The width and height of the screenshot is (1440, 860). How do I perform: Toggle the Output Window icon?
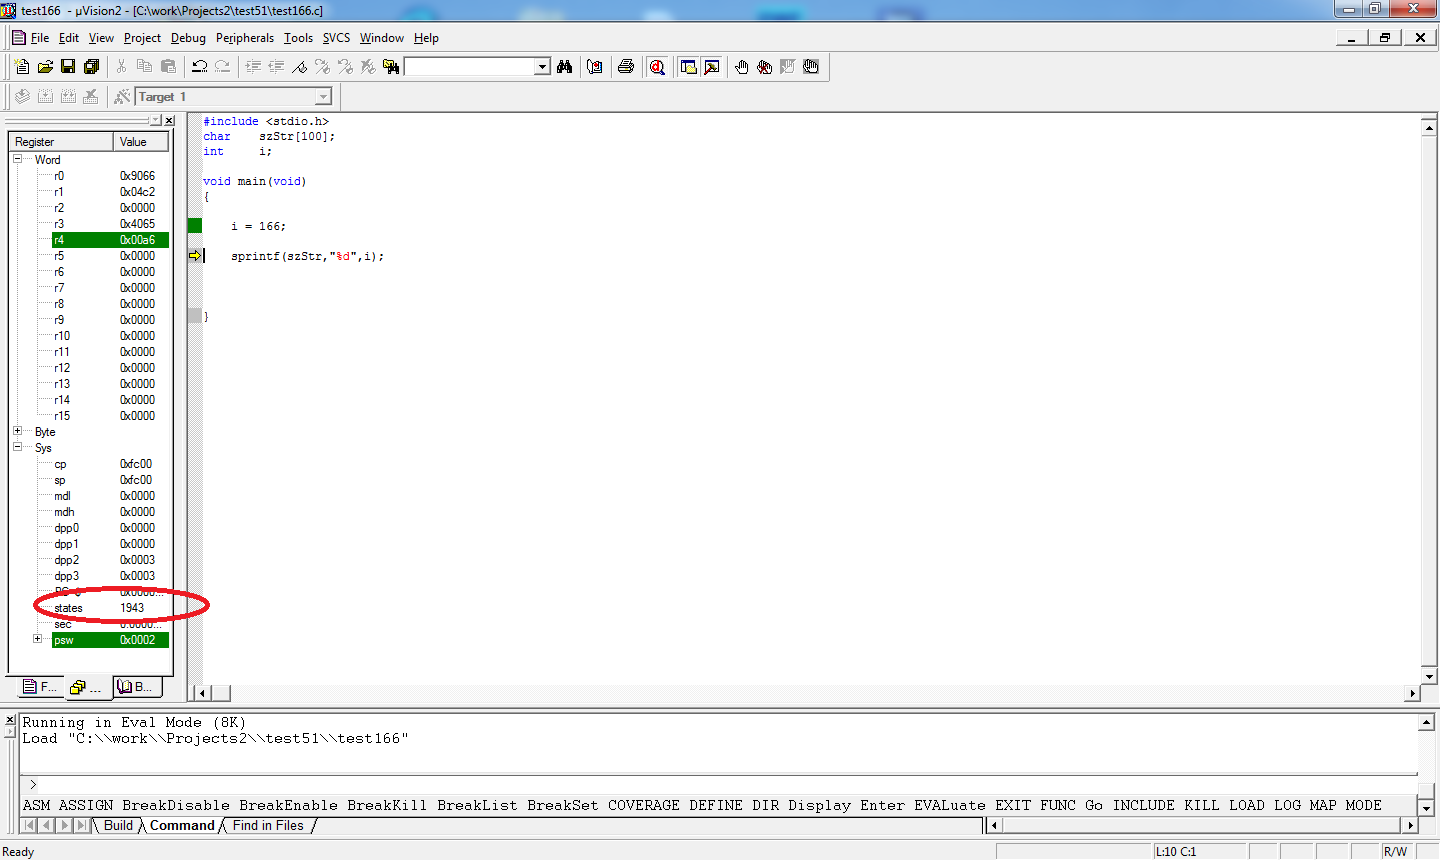(x=711, y=67)
